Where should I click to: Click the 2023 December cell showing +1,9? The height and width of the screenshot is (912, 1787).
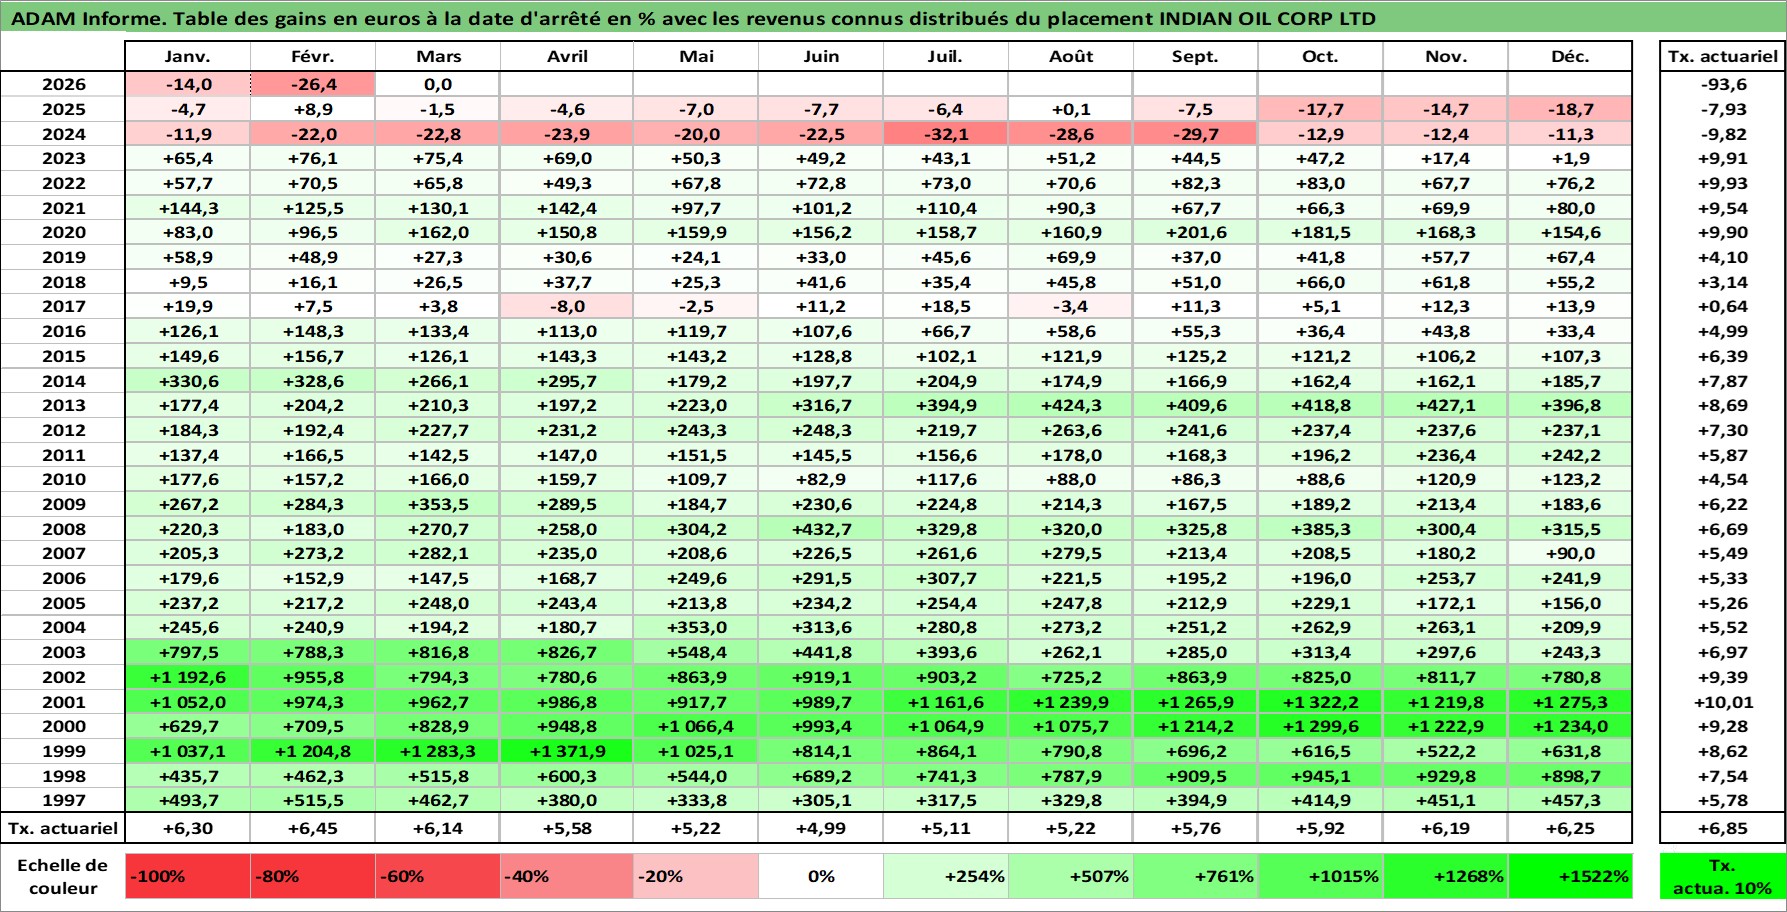1570,159
